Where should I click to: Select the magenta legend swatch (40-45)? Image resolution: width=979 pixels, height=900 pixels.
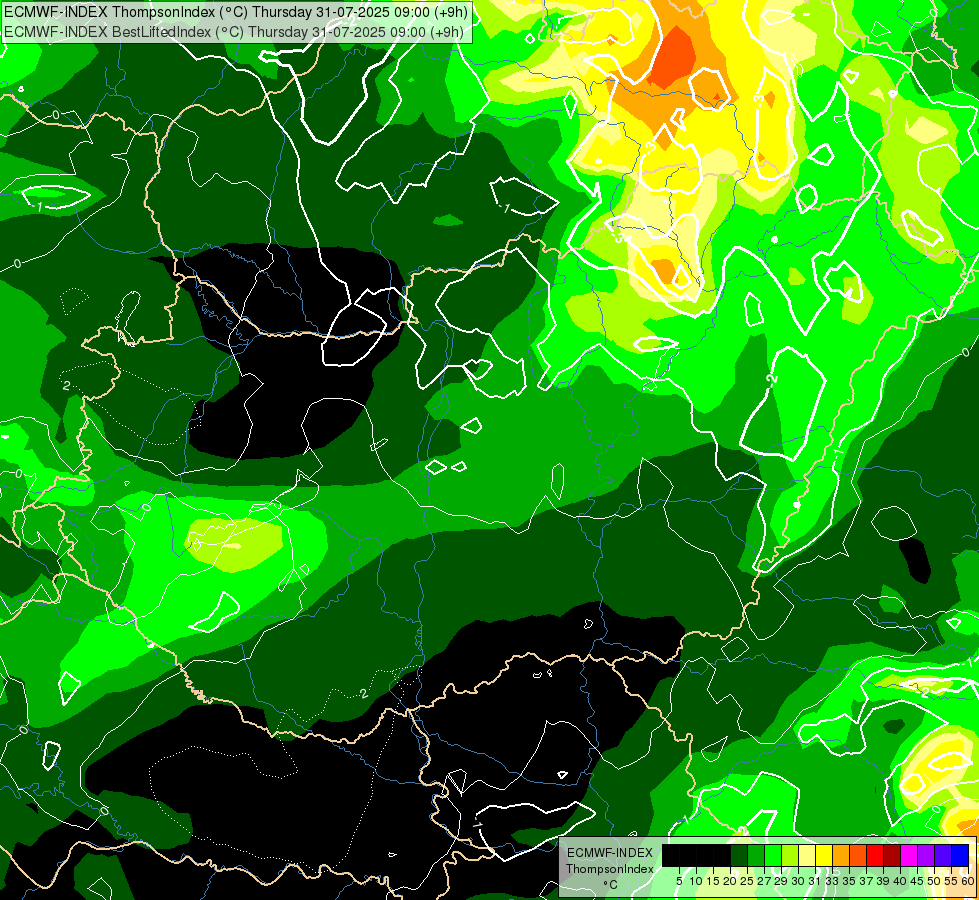tap(909, 856)
